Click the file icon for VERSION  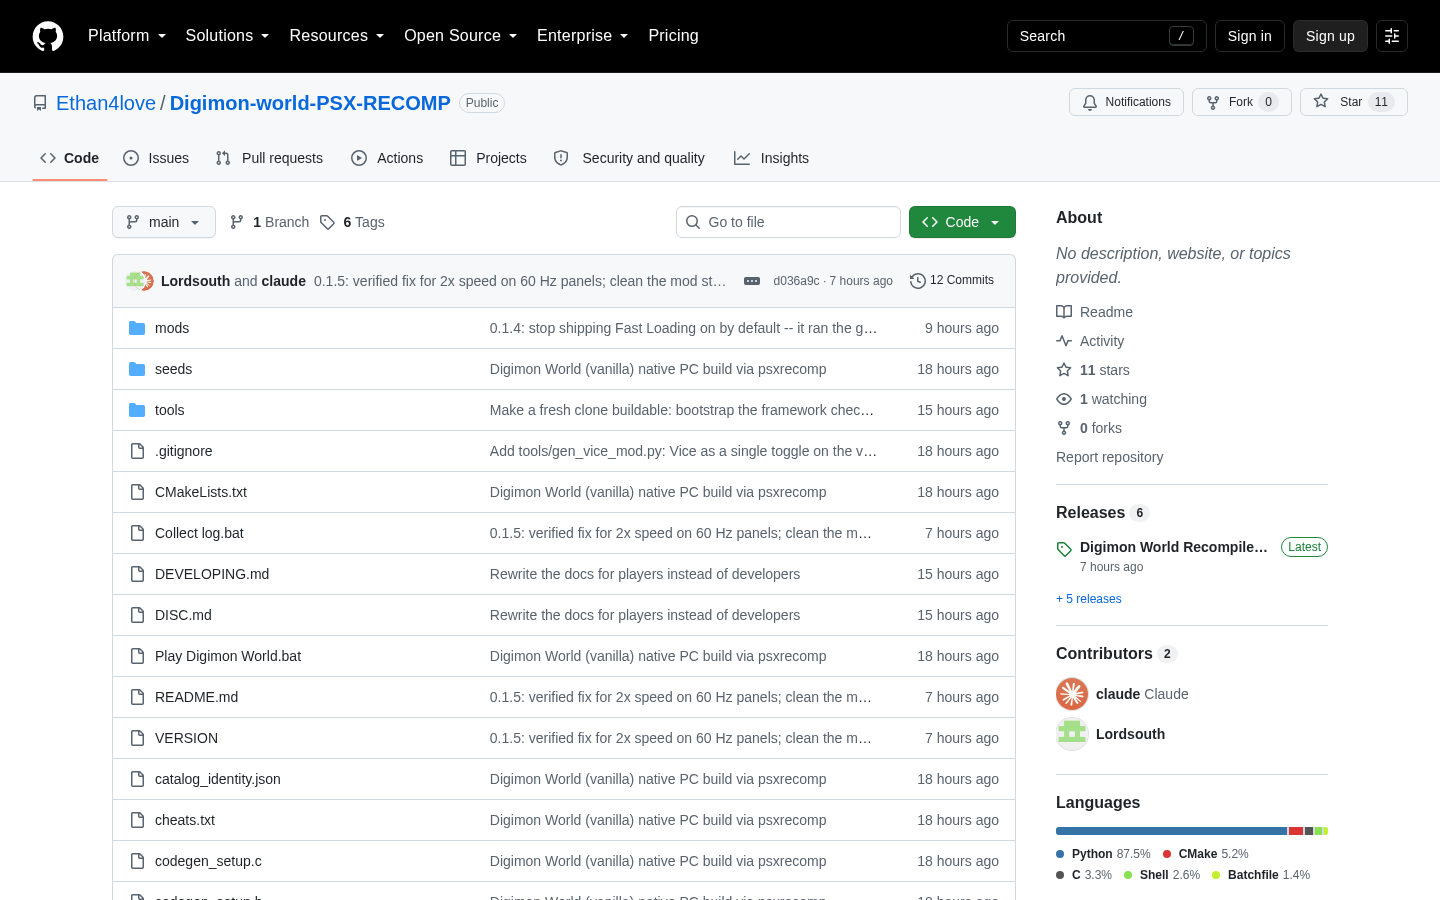[137, 738]
